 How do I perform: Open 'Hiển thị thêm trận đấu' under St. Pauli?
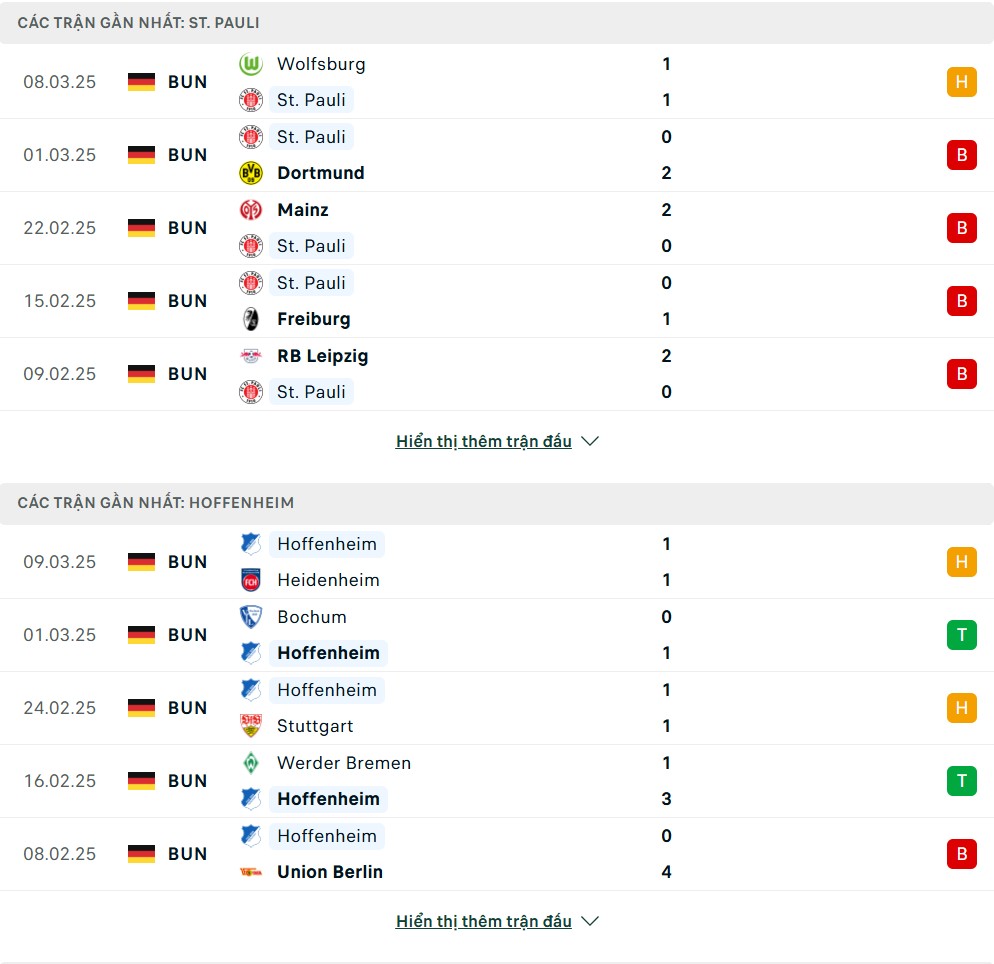click(x=484, y=441)
